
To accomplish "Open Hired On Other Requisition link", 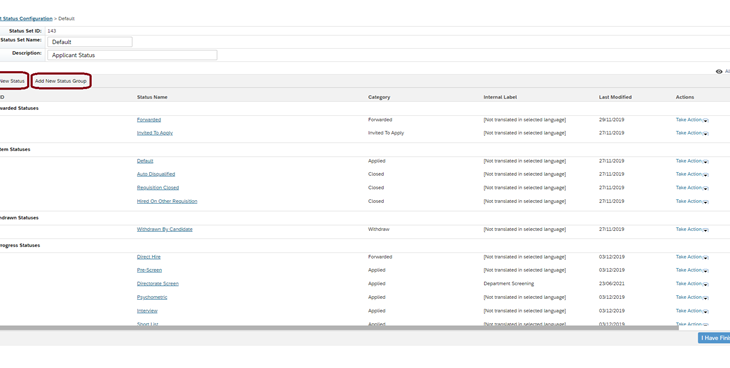I will (x=167, y=201).
